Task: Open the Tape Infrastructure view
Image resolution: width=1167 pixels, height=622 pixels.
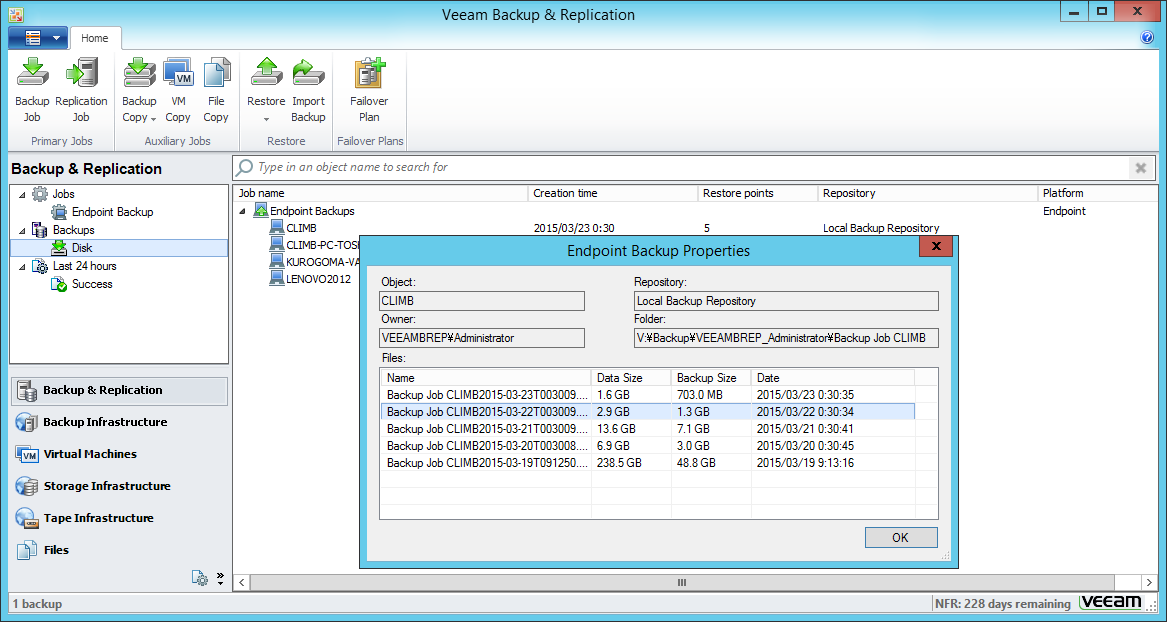Action: (119, 519)
